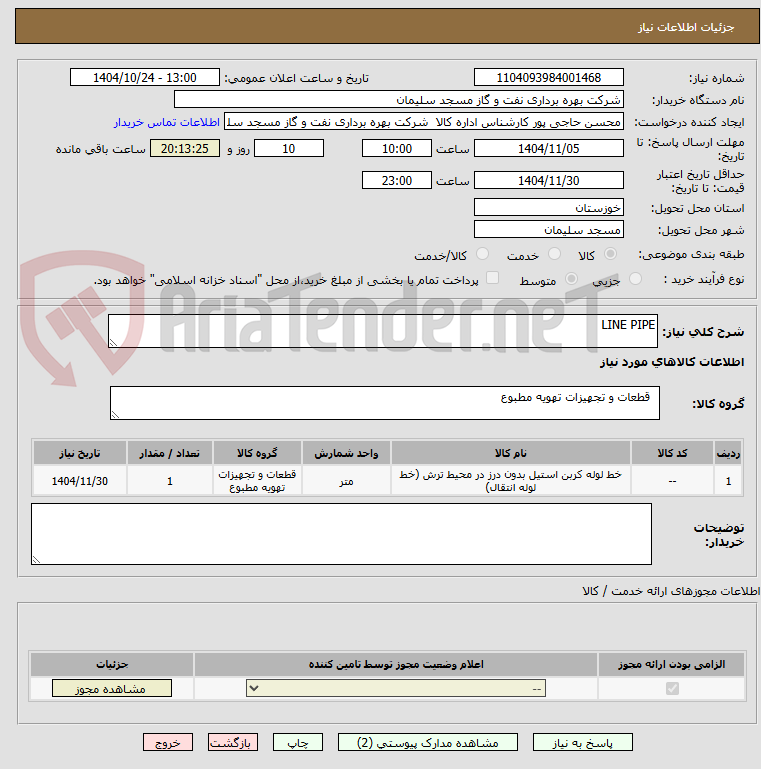The width and height of the screenshot is (761, 769).
Task: Click the remaining days field showing 10
Action: (x=289, y=149)
